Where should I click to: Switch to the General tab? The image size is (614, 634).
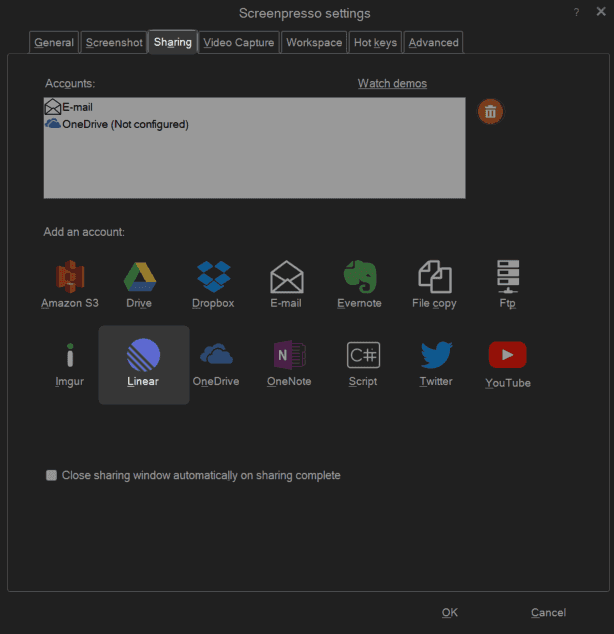(54, 42)
